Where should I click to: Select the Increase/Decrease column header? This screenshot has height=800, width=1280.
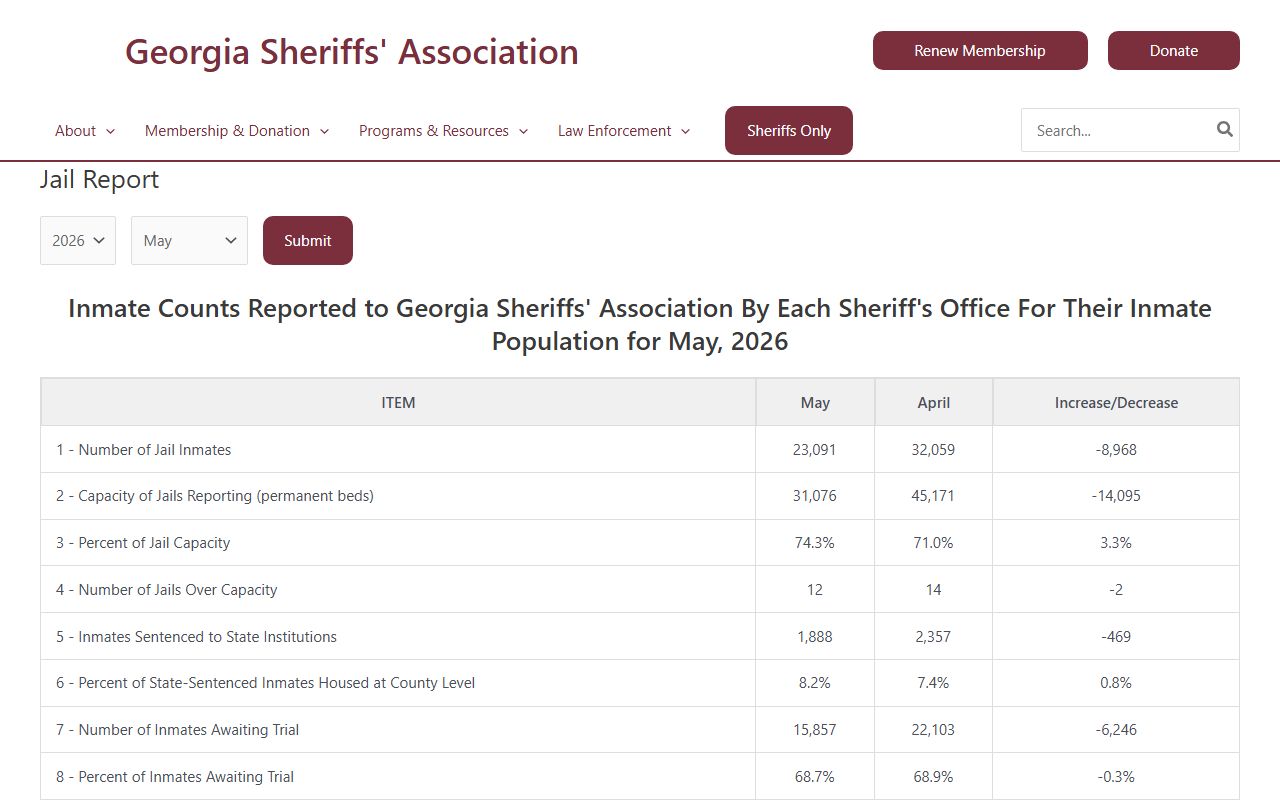coord(1116,402)
